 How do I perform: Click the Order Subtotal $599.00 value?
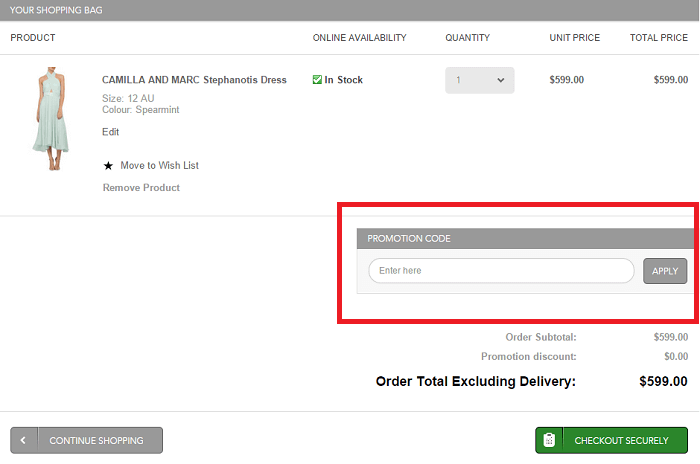click(x=671, y=337)
